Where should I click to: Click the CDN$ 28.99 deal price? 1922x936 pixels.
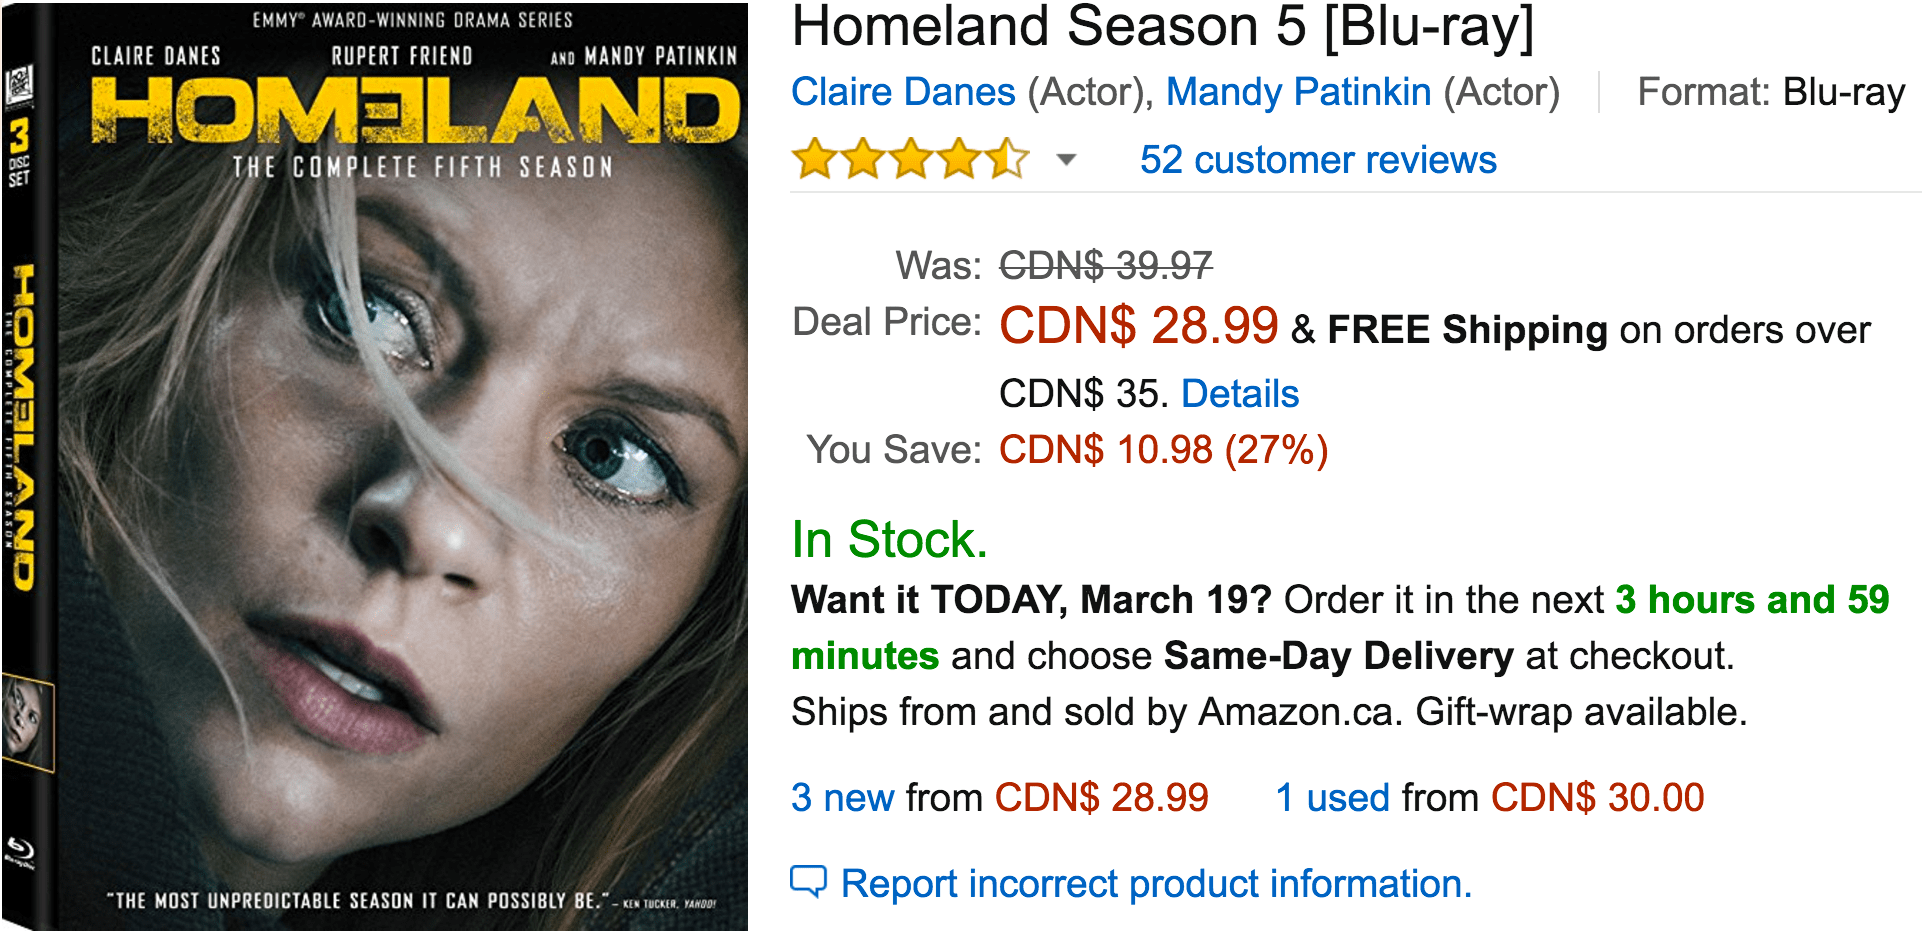point(1139,326)
